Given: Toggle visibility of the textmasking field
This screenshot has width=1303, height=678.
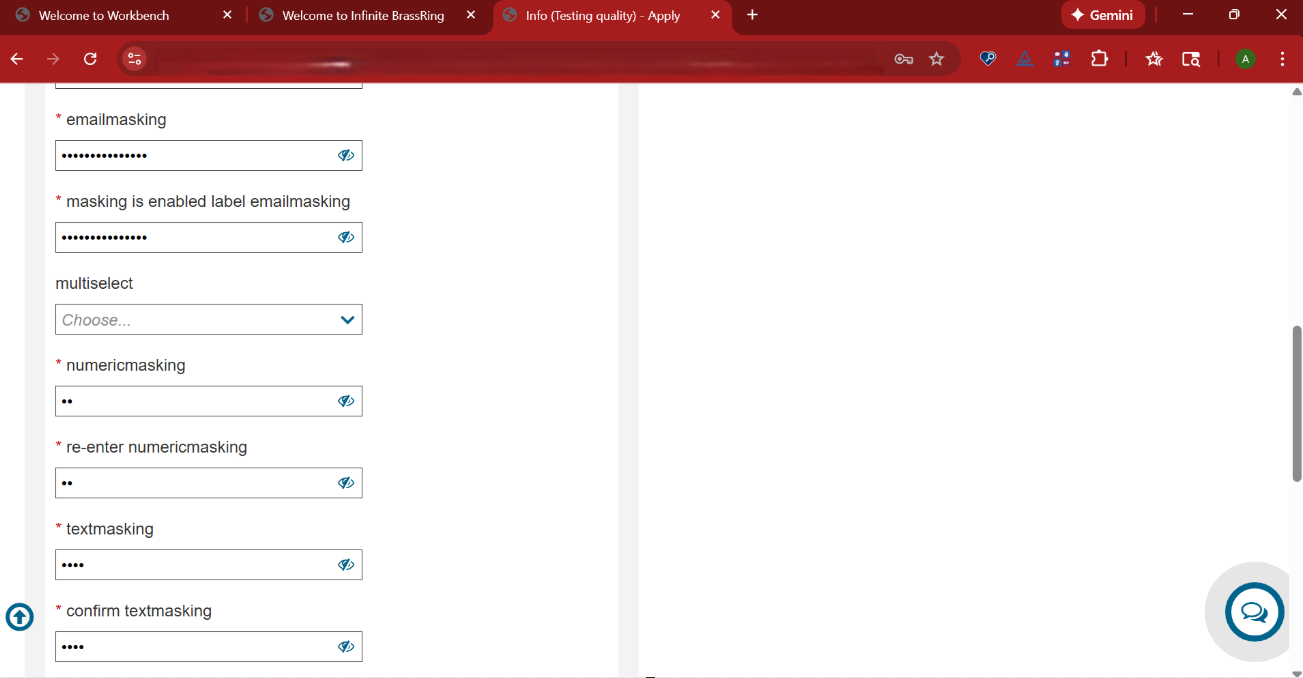Looking at the screenshot, I should (x=346, y=565).
